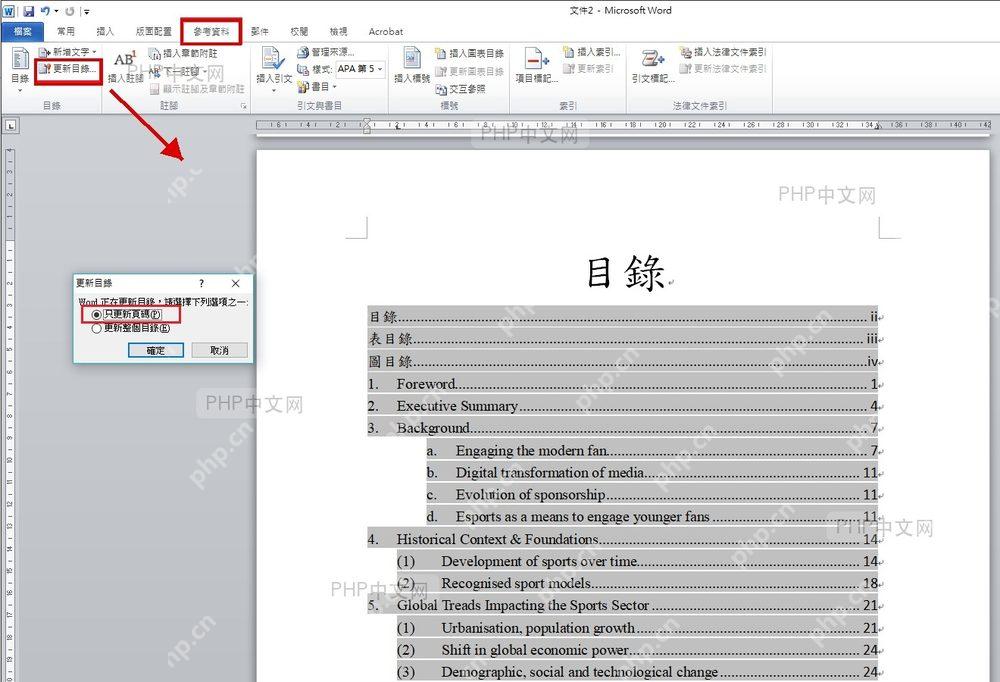
Task: Click 插入索引 (Insert Index)
Action: 592,52
